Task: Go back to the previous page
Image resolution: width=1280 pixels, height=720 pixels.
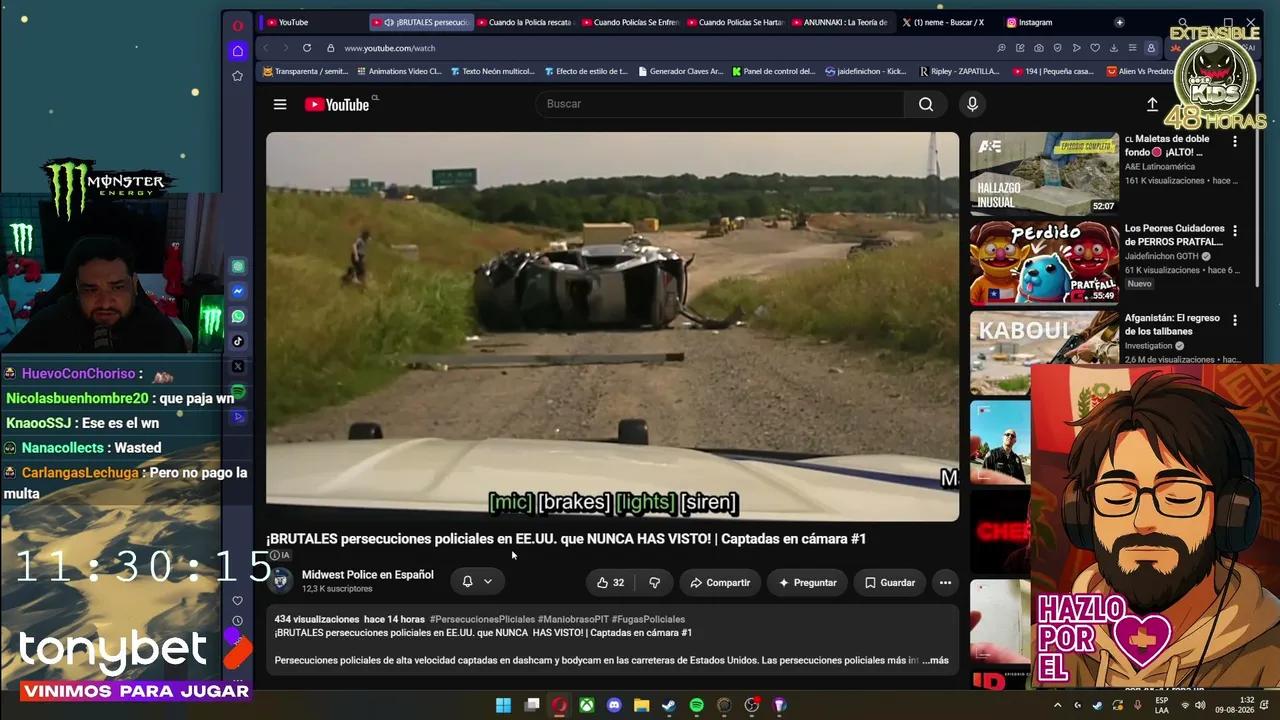Action: tap(266, 48)
